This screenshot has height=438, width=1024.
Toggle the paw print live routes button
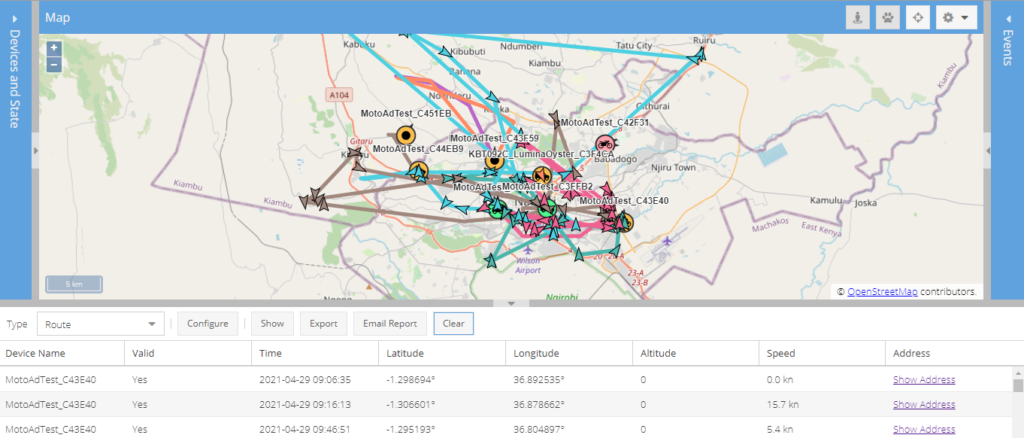tap(887, 18)
